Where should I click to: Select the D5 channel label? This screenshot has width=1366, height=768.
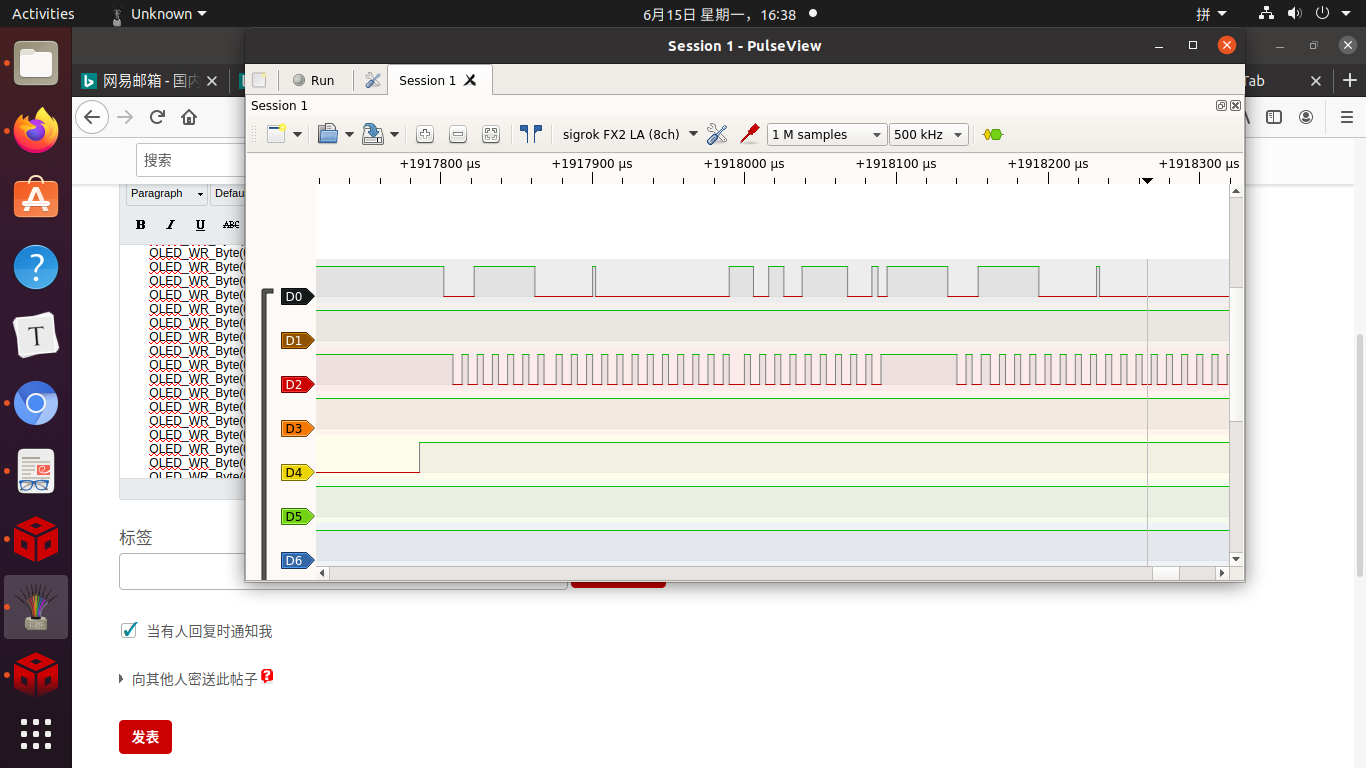tap(297, 516)
